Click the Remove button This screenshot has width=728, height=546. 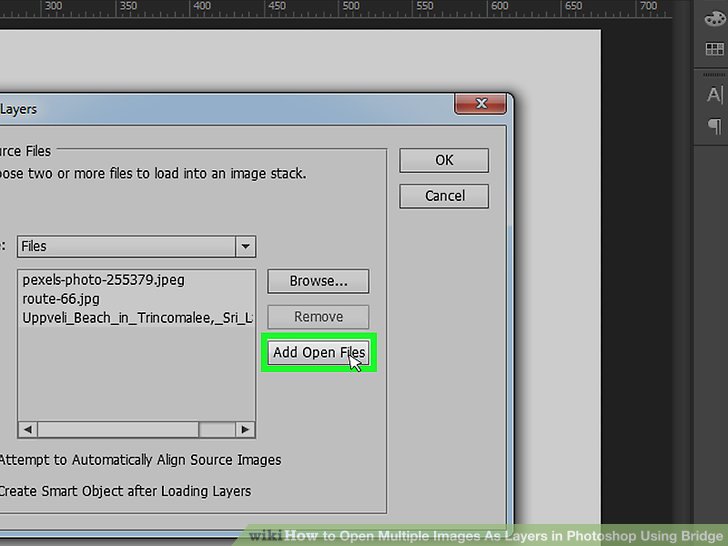(318, 317)
